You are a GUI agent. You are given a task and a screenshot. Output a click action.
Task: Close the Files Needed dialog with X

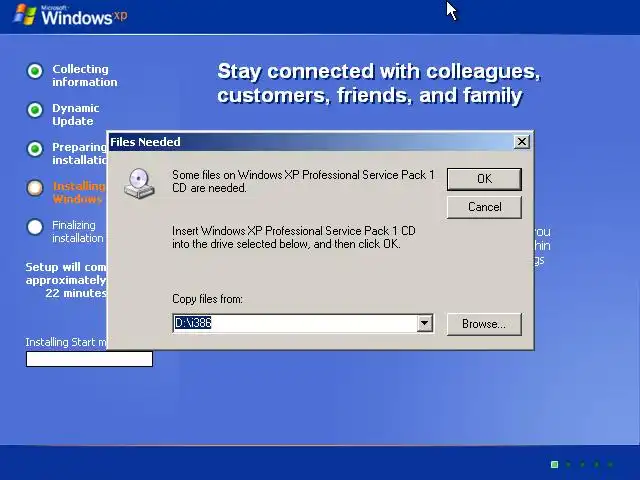(522, 142)
